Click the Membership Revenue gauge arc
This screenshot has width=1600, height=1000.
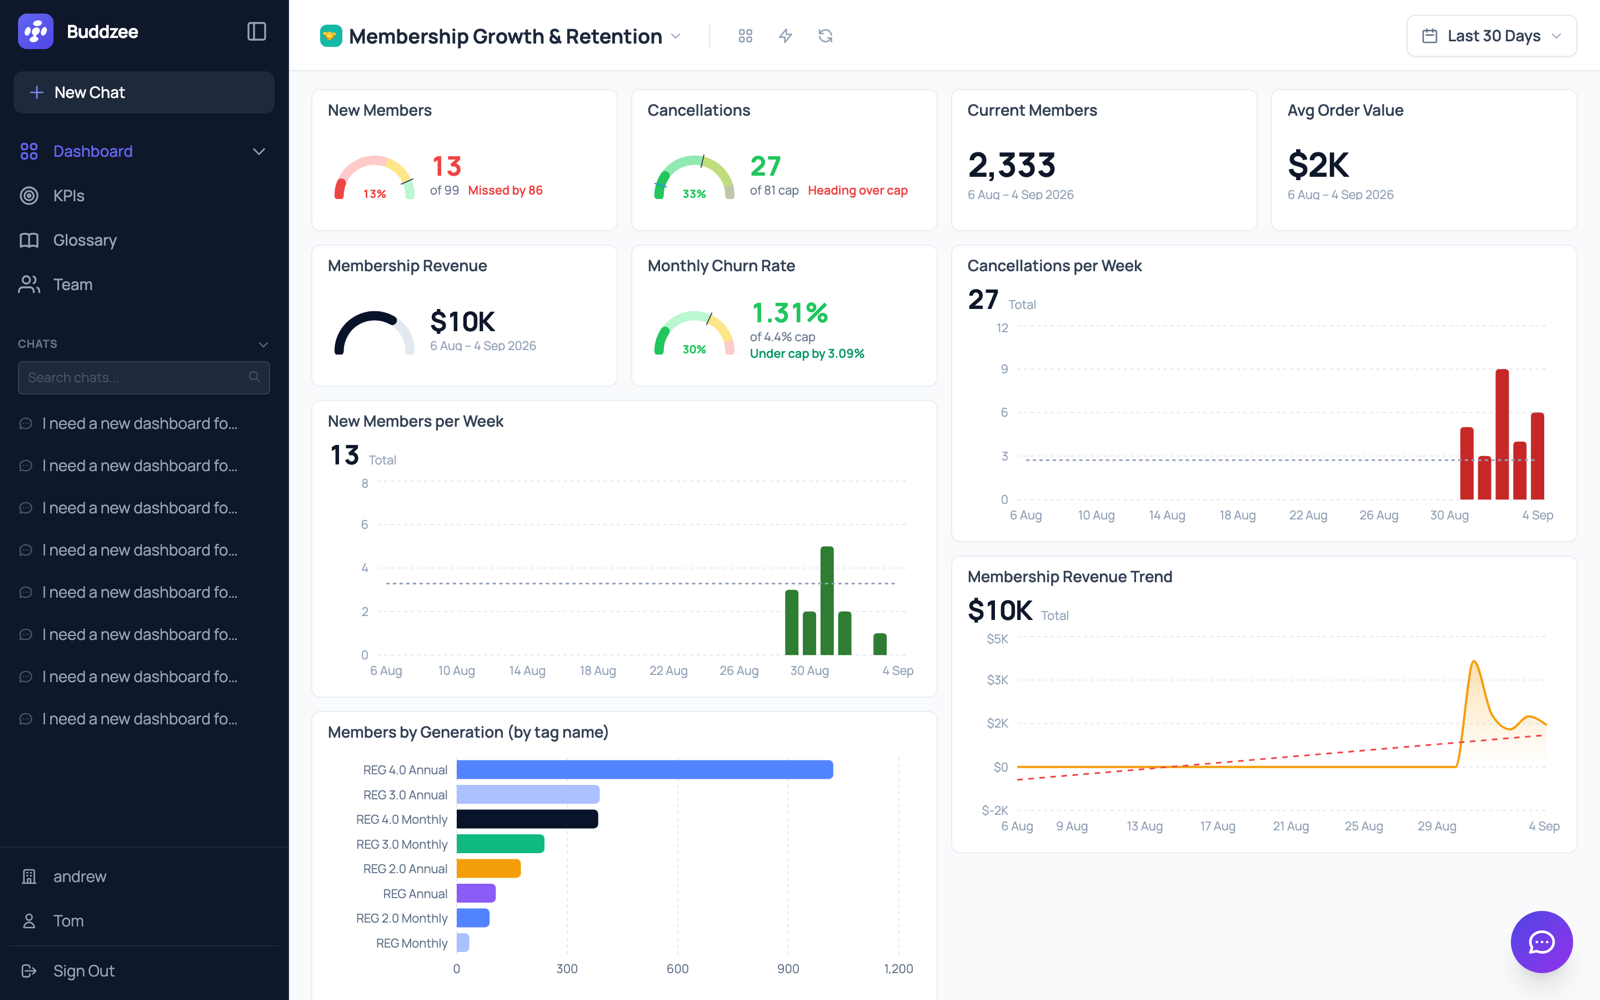(x=374, y=333)
